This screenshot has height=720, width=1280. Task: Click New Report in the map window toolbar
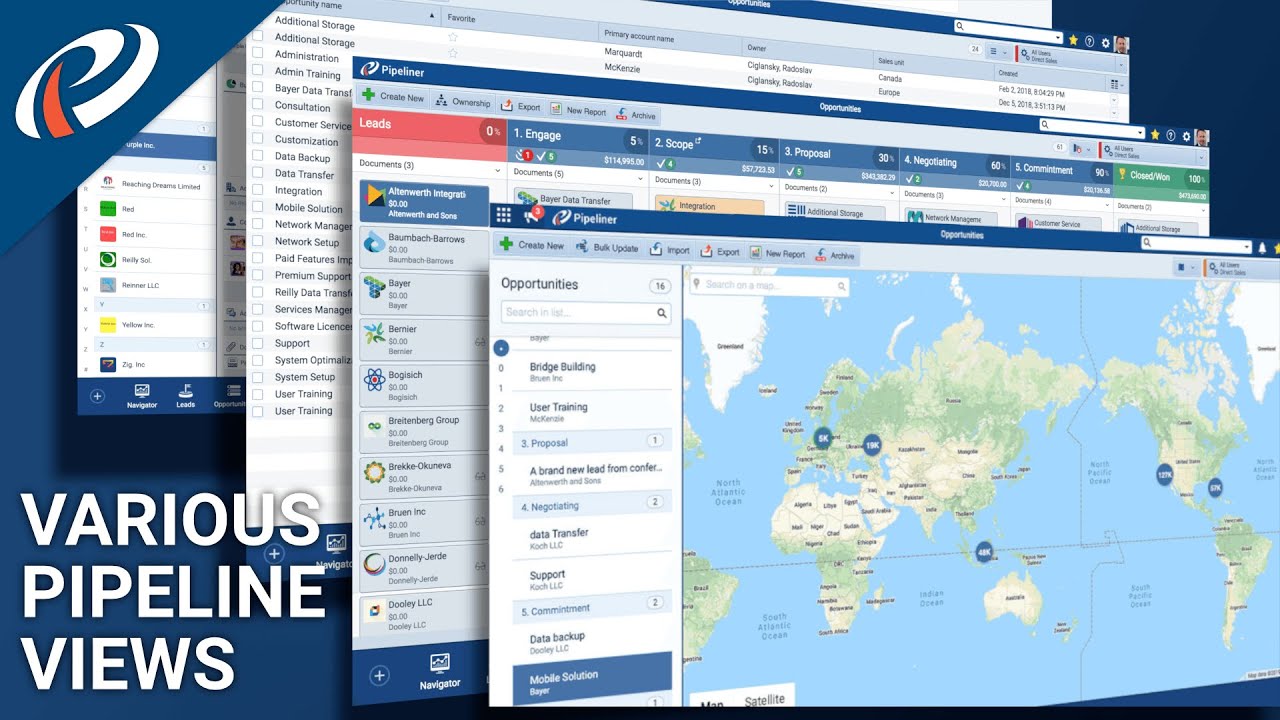(x=777, y=254)
